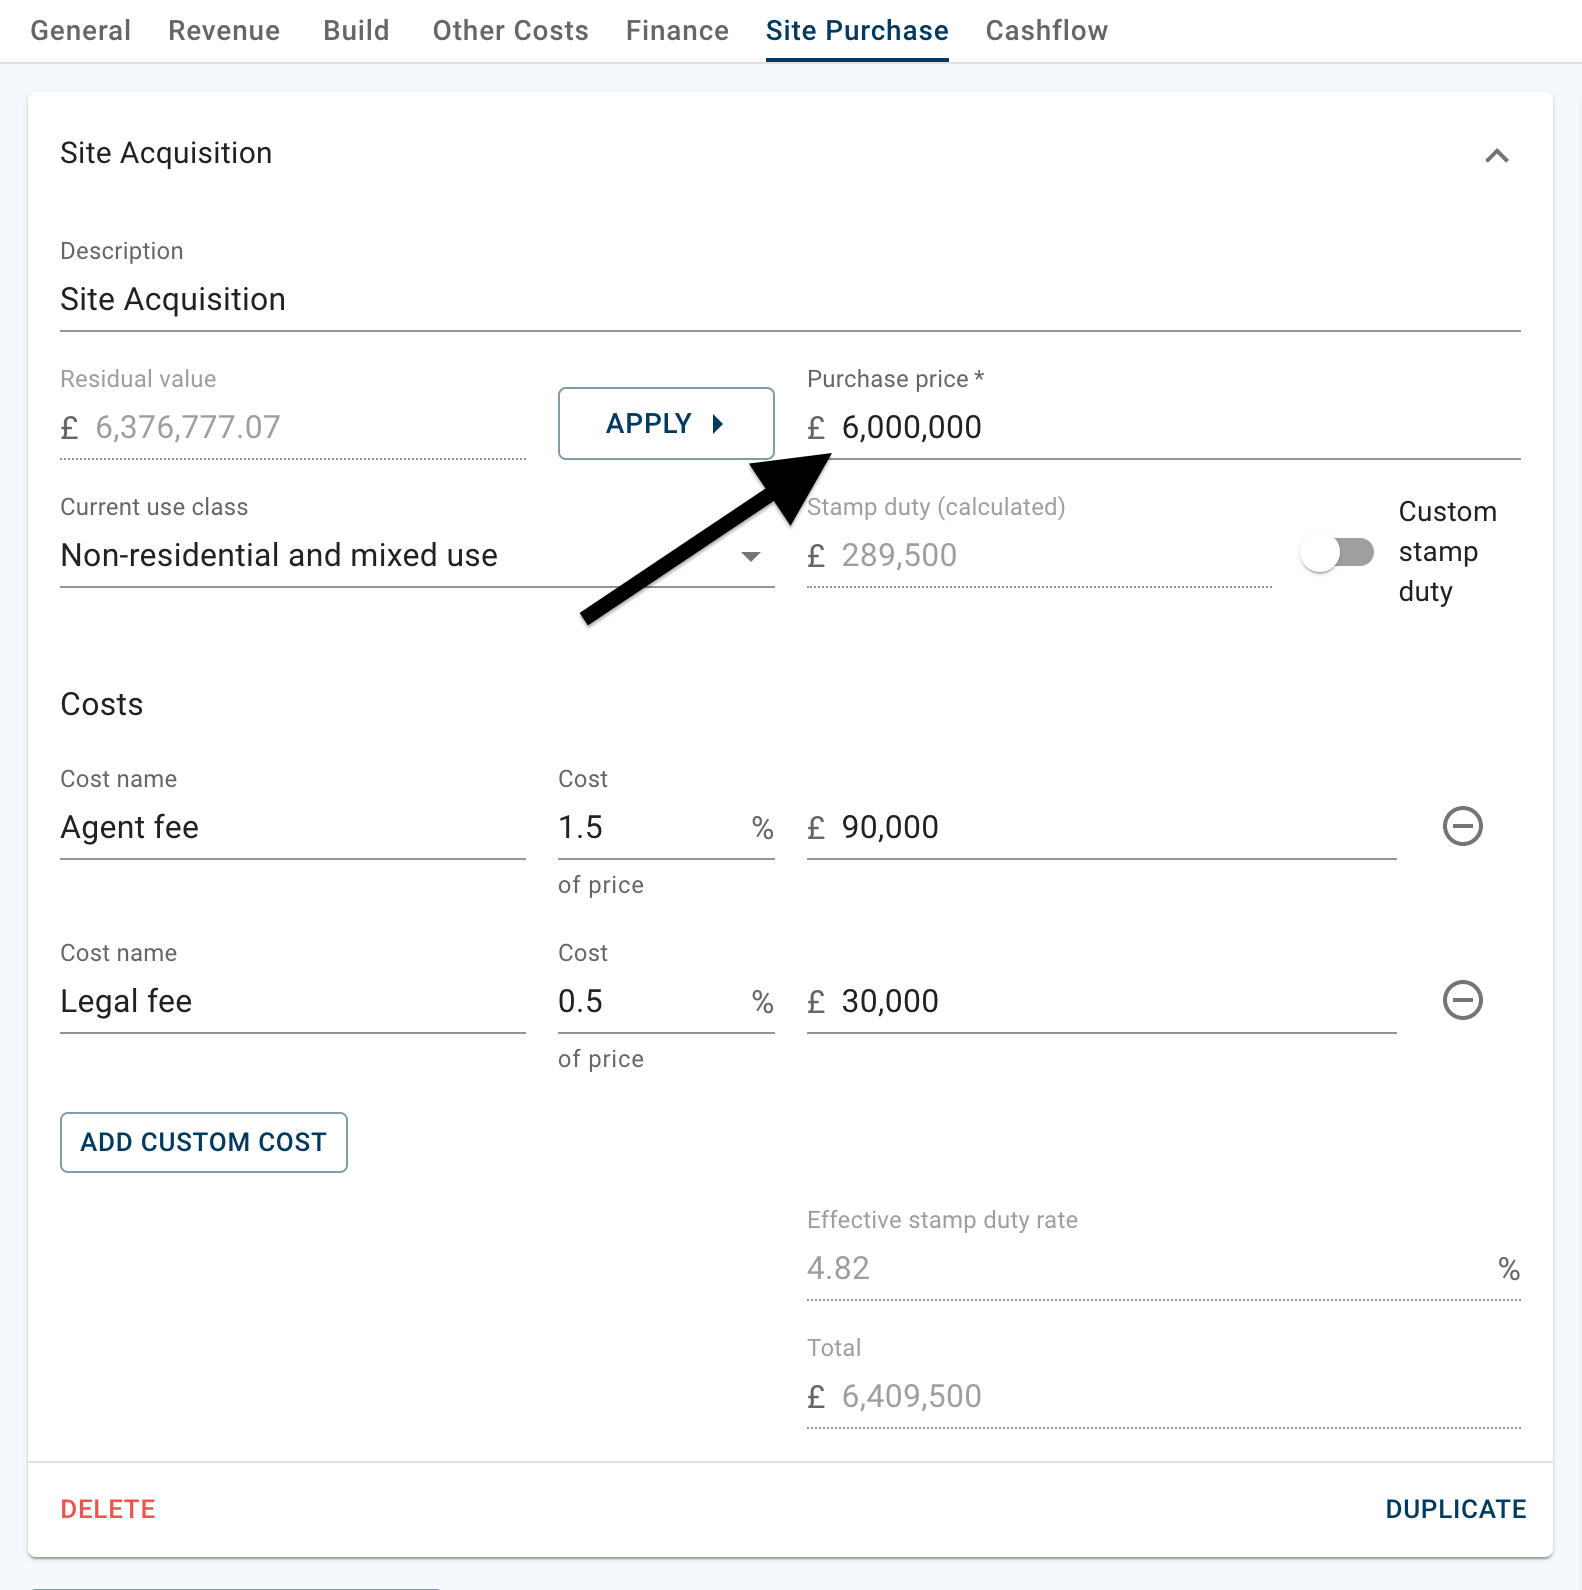This screenshot has height=1590, width=1582.
Task: Switch to the Finance tab
Action: click(x=677, y=31)
